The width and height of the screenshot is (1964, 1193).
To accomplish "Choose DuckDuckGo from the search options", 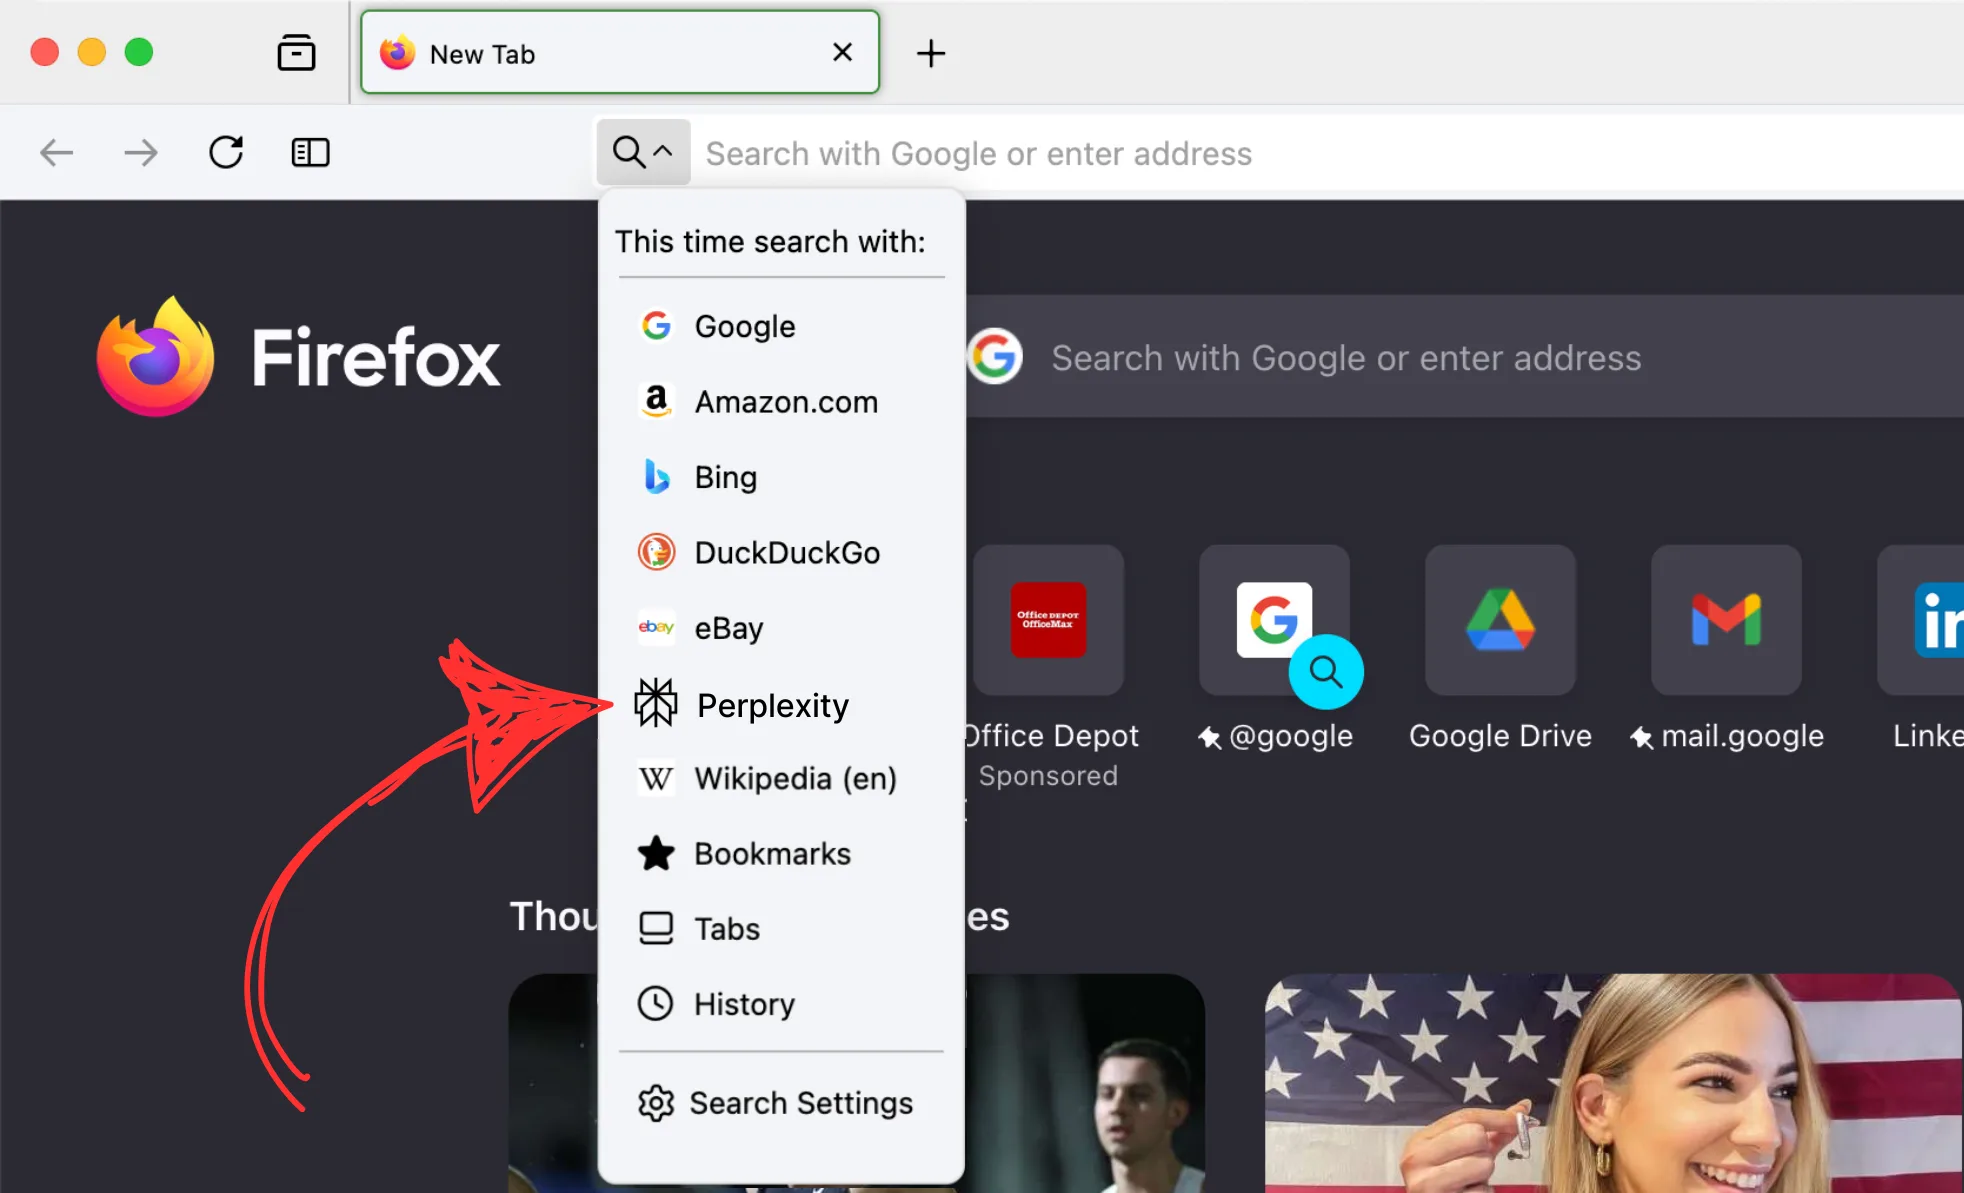I will tap(787, 552).
